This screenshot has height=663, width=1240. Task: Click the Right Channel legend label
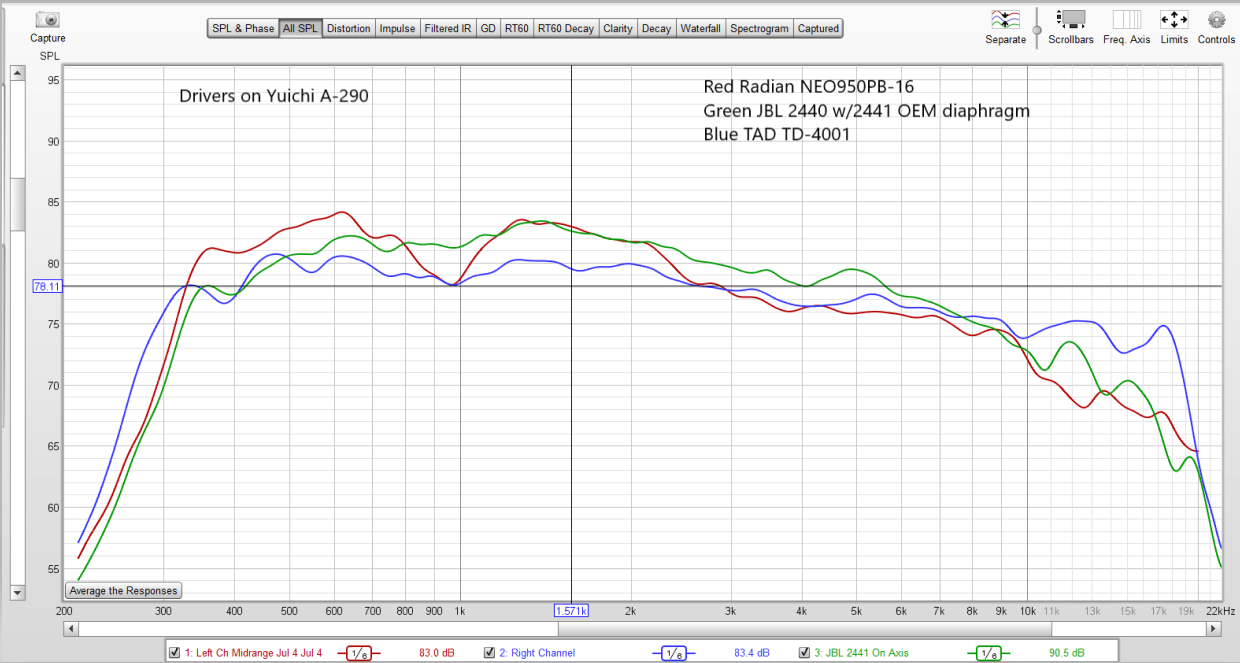537,653
